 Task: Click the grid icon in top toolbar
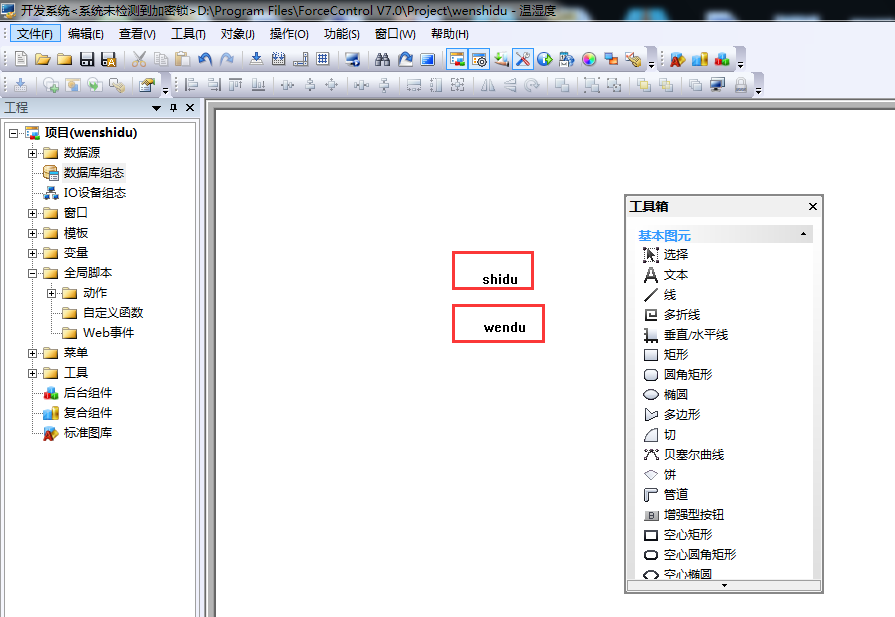[x=322, y=59]
